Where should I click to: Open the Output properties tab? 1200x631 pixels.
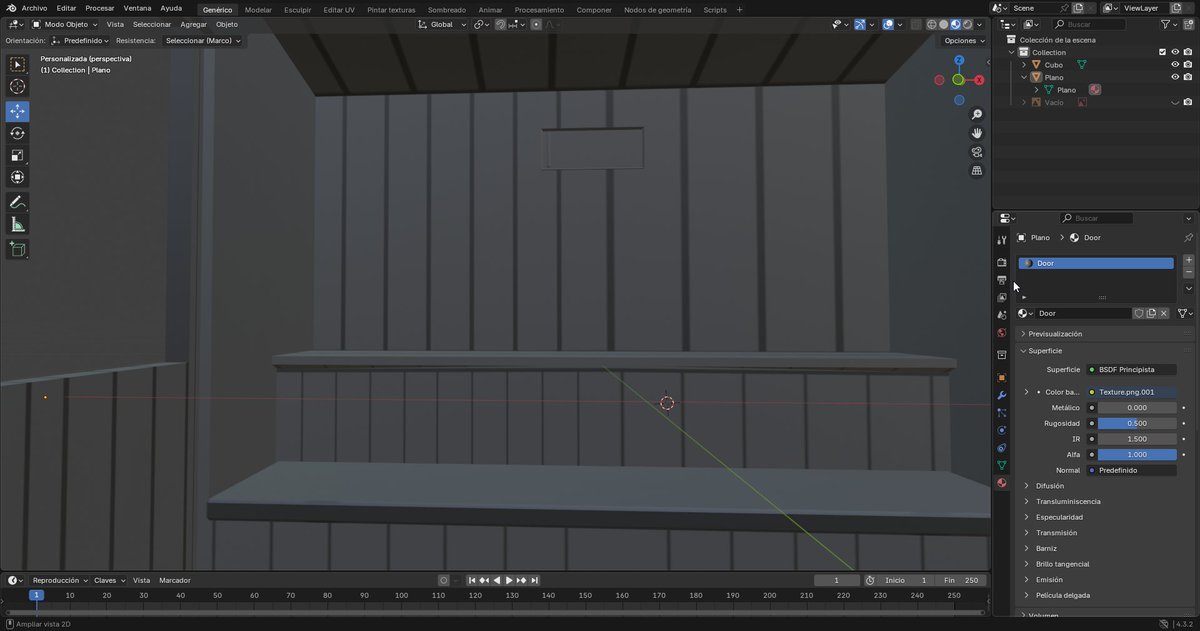point(1001,280)
